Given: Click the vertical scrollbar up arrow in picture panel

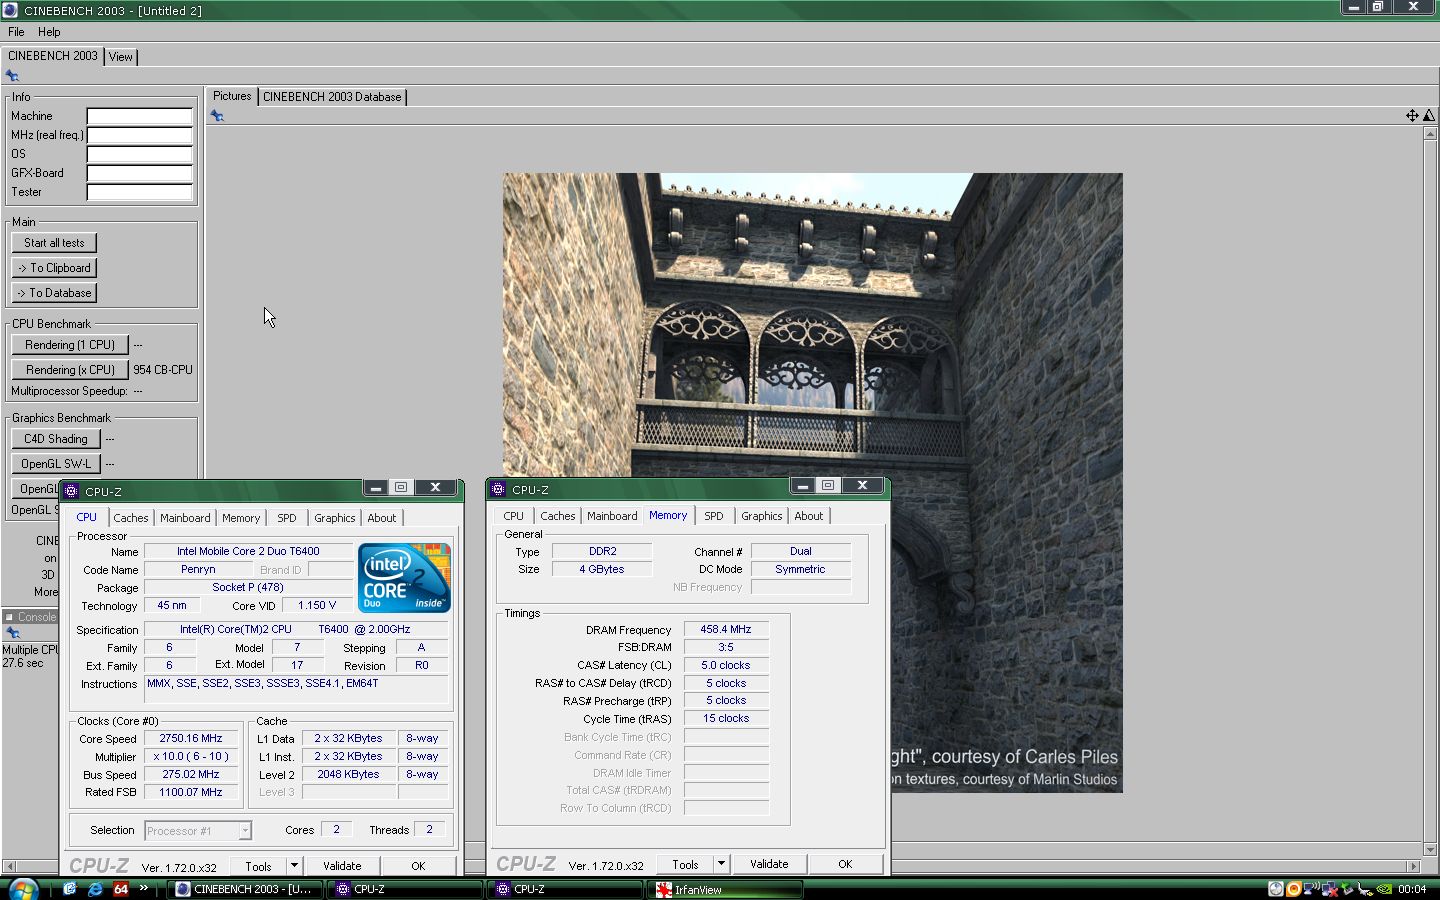Looking at the screenshot, I should (x=1430, y=134).
